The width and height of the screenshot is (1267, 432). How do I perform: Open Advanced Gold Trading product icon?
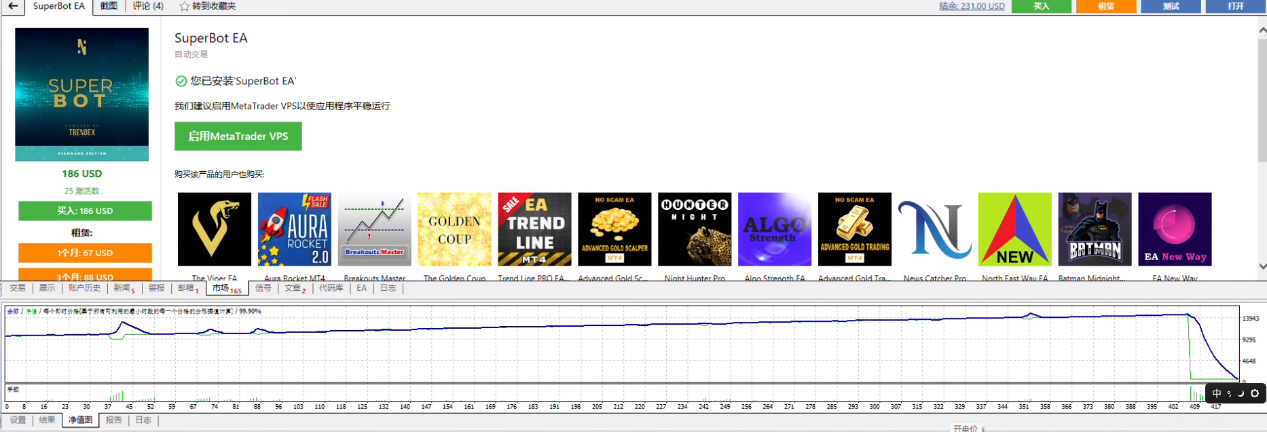[x=855, y=229]
